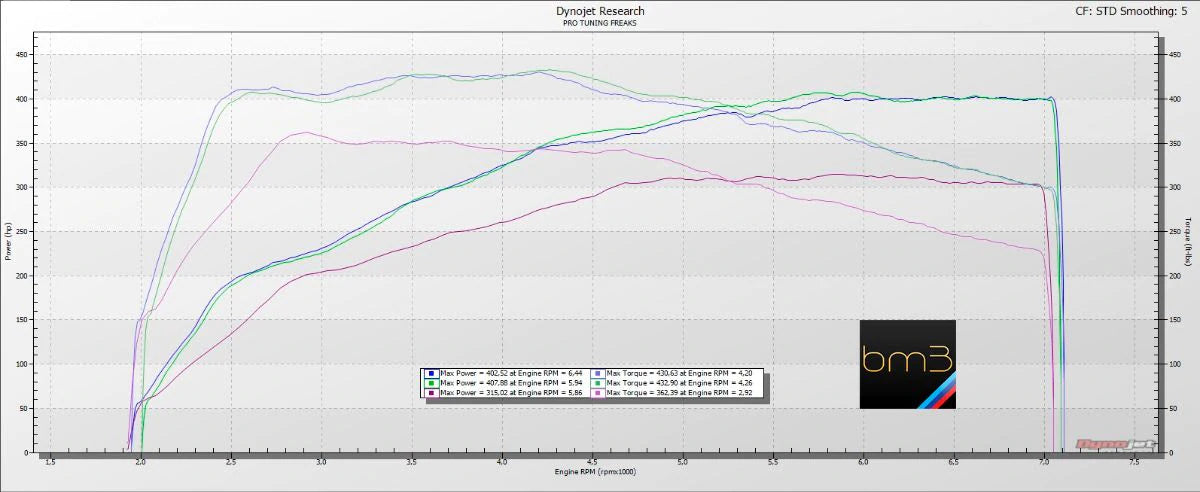Click the 400 tick on left power axis
This screenshot has width=1200, height=492.
22,99
